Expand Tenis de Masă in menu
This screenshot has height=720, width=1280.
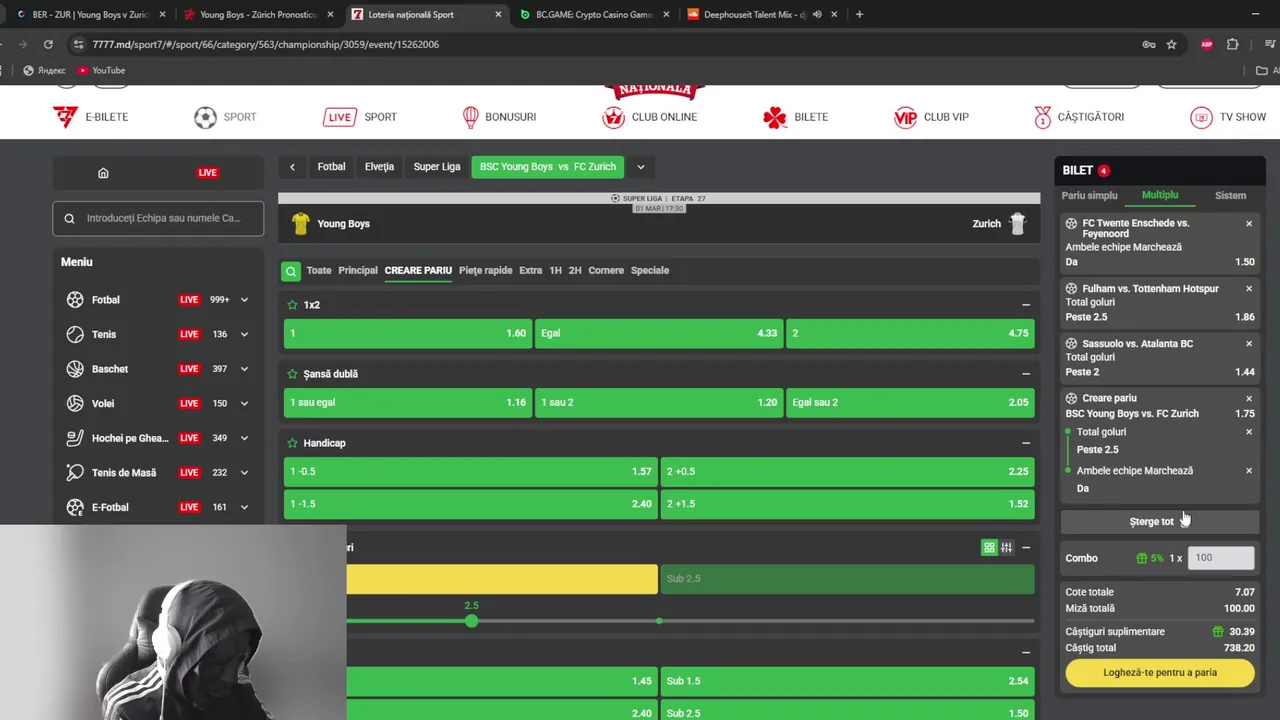click(244, 473)
